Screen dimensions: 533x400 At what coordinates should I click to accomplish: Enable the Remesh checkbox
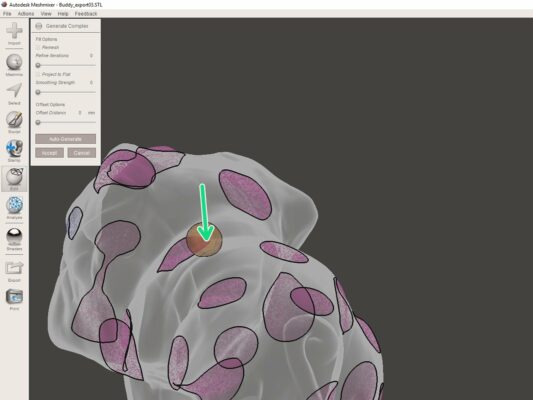[x=38, y=47]
